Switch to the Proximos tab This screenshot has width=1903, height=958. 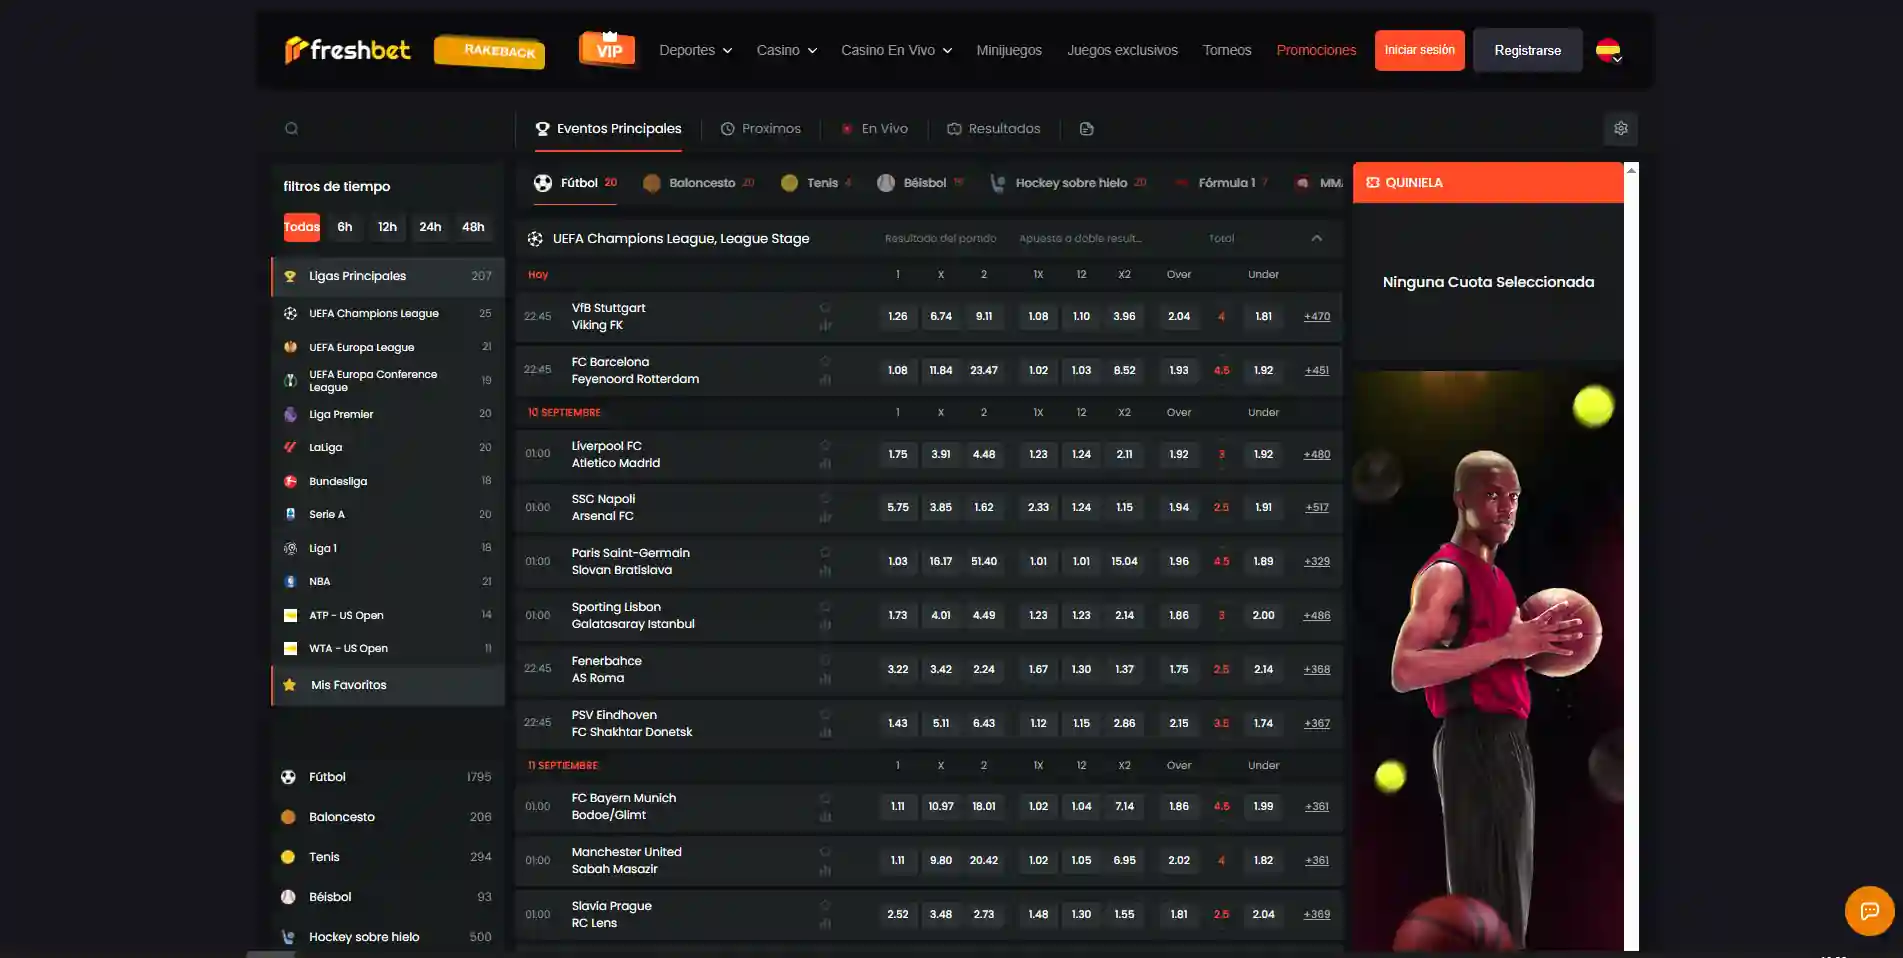761,128
